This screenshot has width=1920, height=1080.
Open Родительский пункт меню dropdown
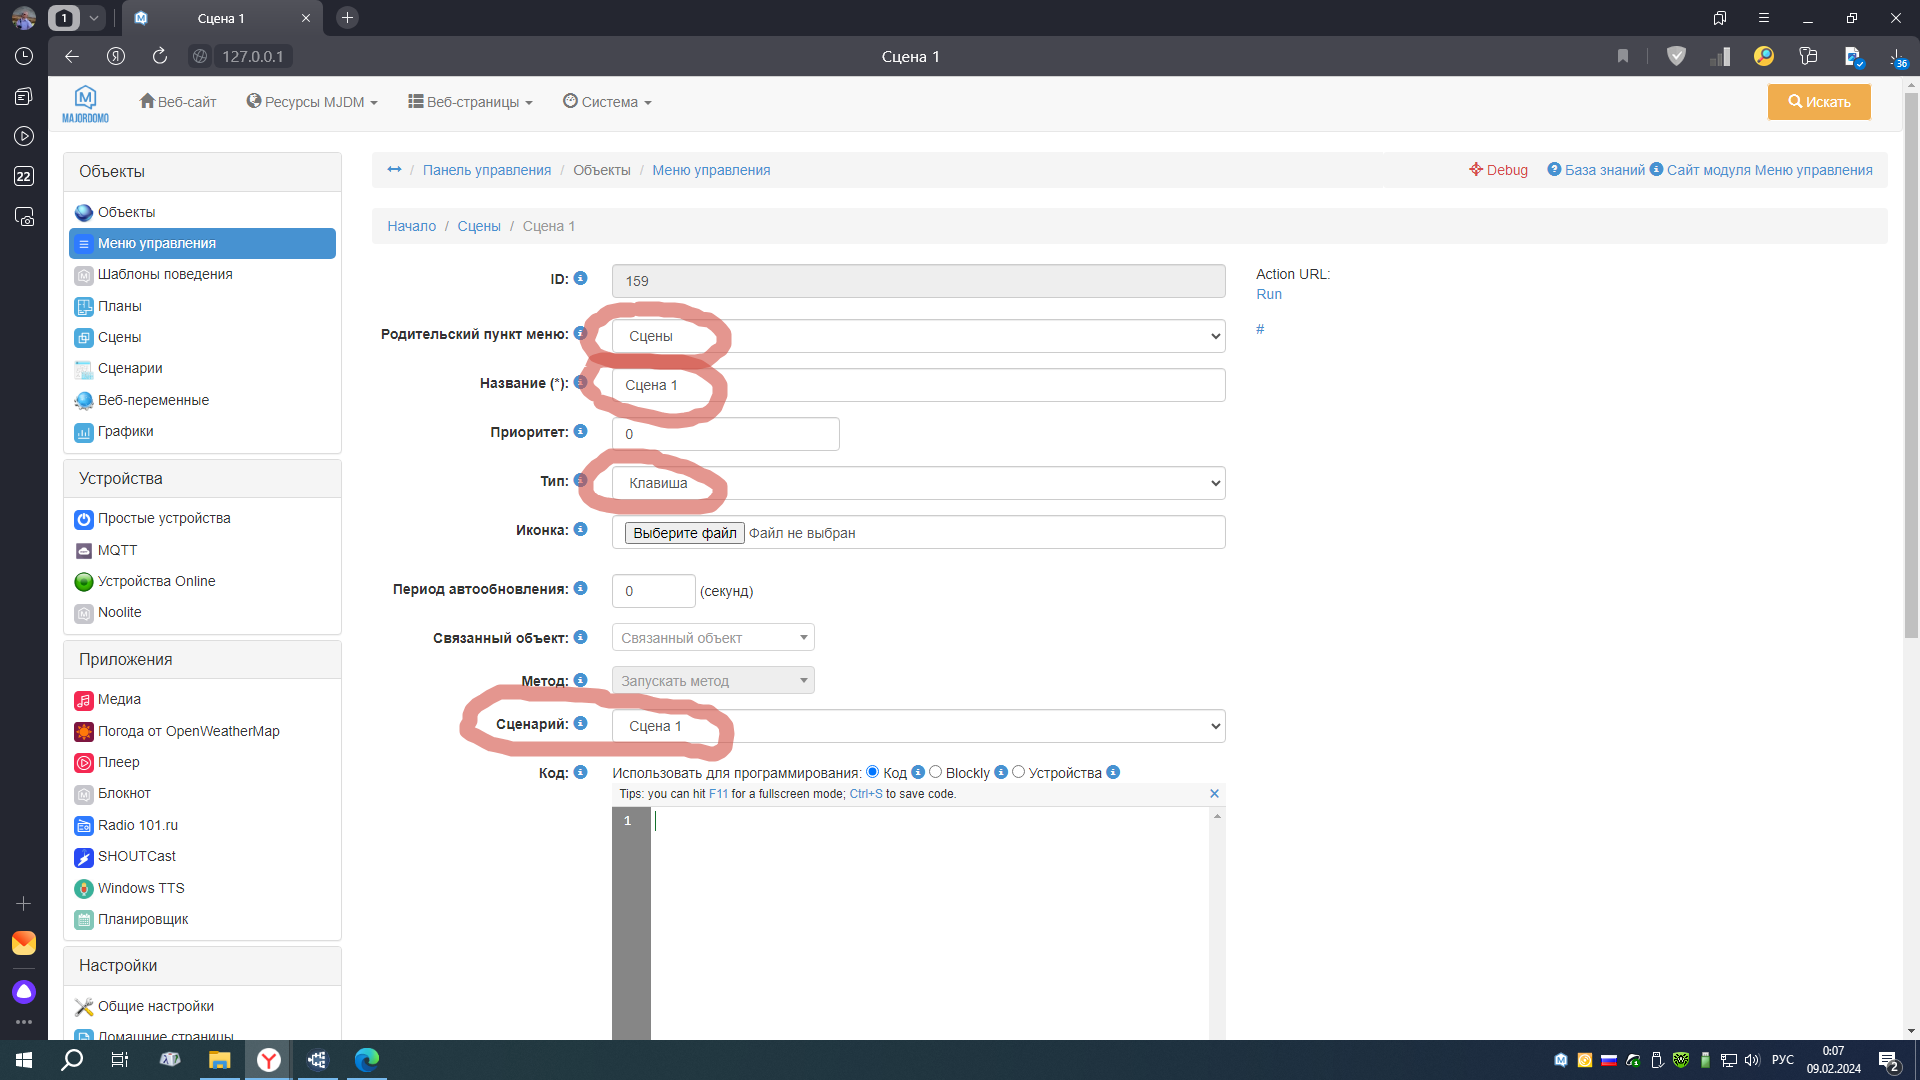click(x=917, y=337)
